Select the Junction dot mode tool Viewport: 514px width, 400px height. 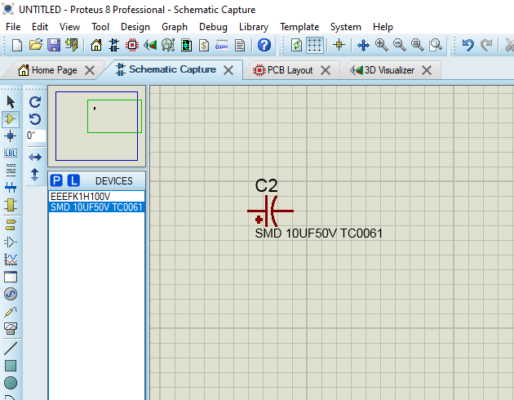point(10,136)
